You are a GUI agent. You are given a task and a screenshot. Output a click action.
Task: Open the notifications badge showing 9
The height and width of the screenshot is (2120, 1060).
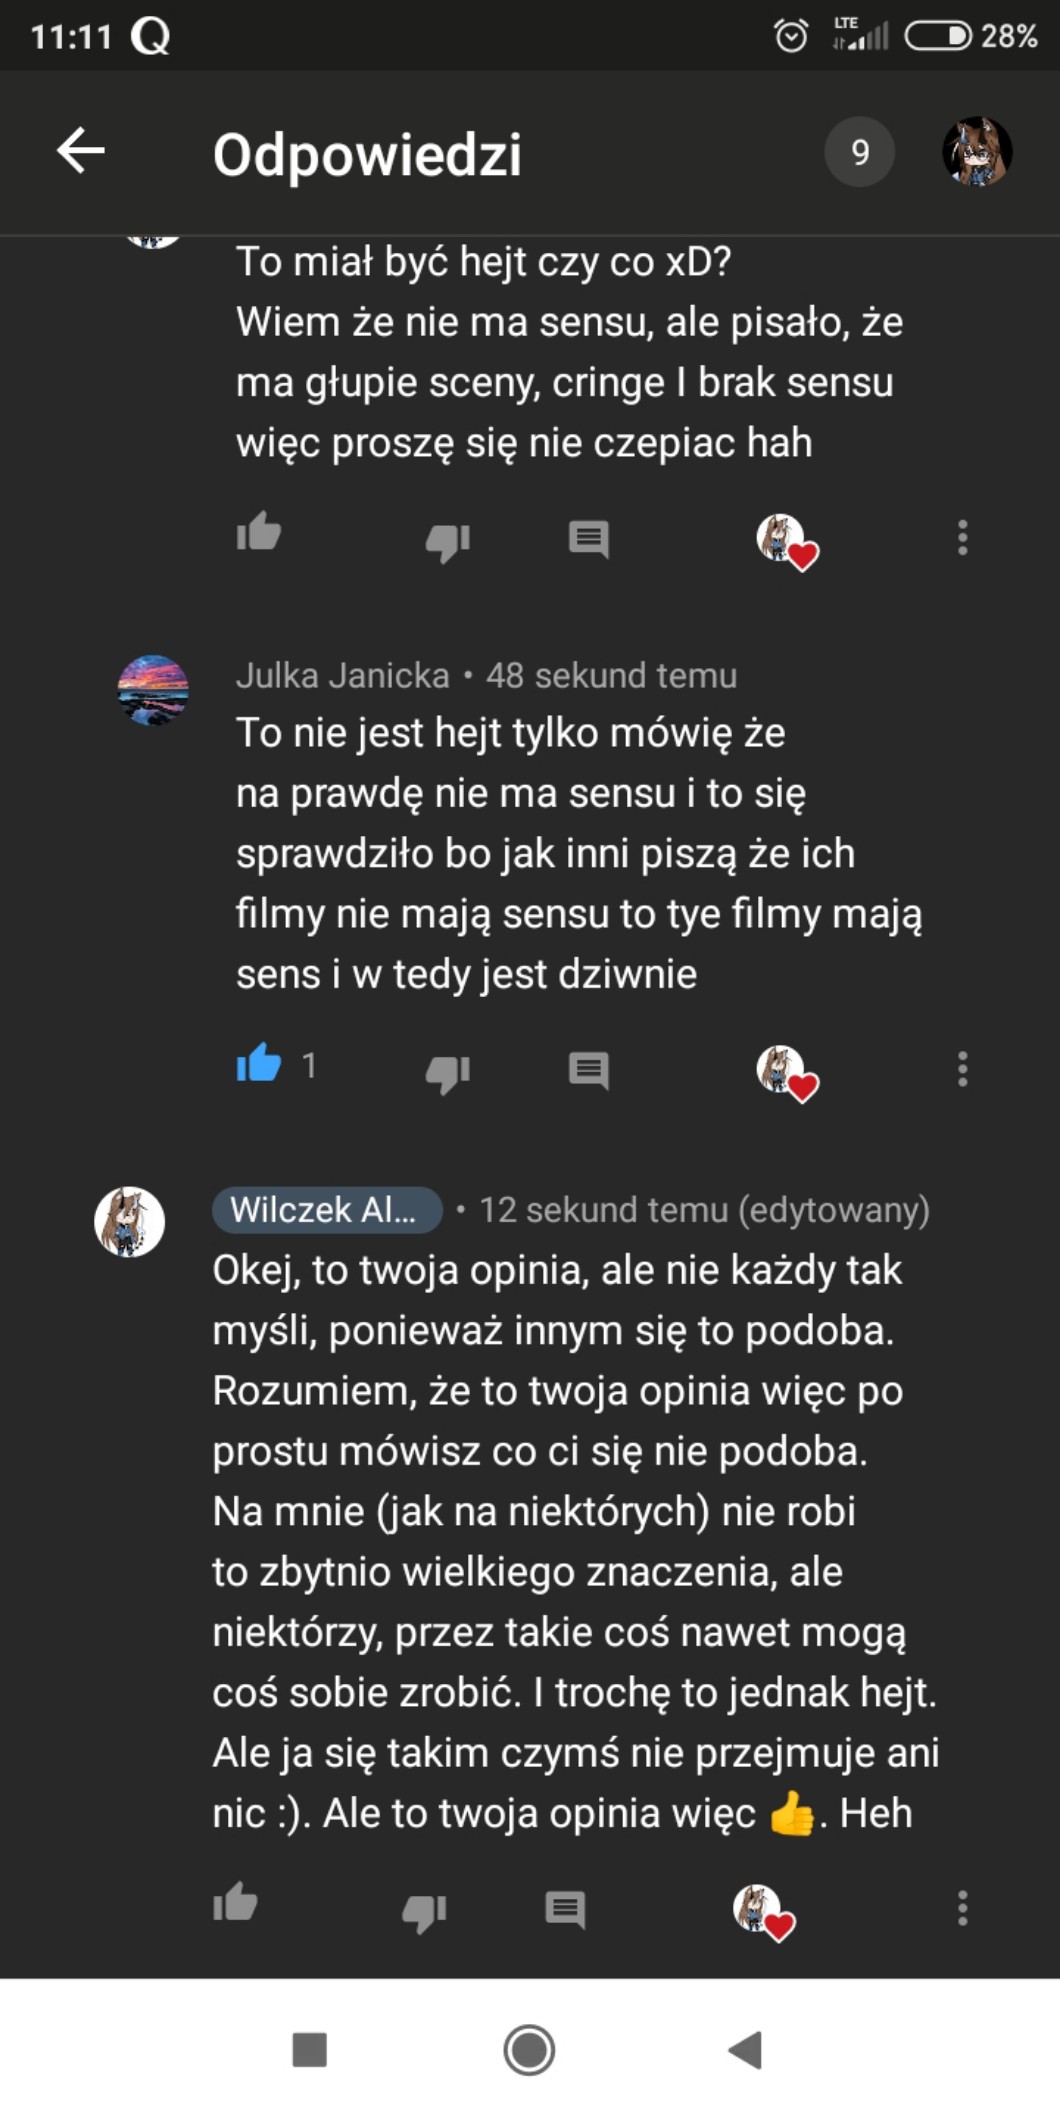[x=859, y=152]
